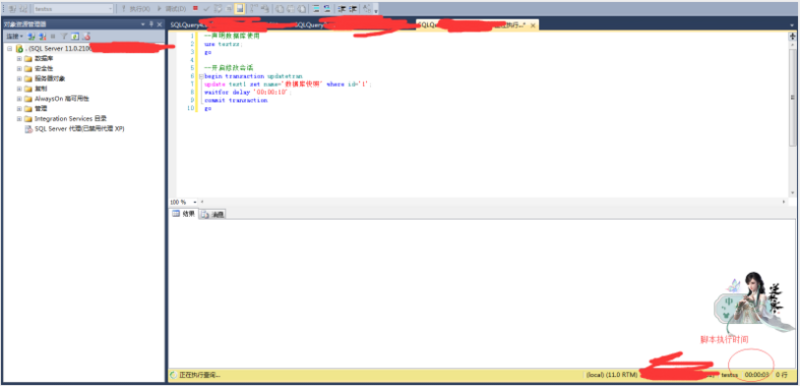The width and height of the screenshot is (800, 386).
Task: Toggle Include Actual Execution Plan icon
Action: pyautogui.click(x=254, y=9)
